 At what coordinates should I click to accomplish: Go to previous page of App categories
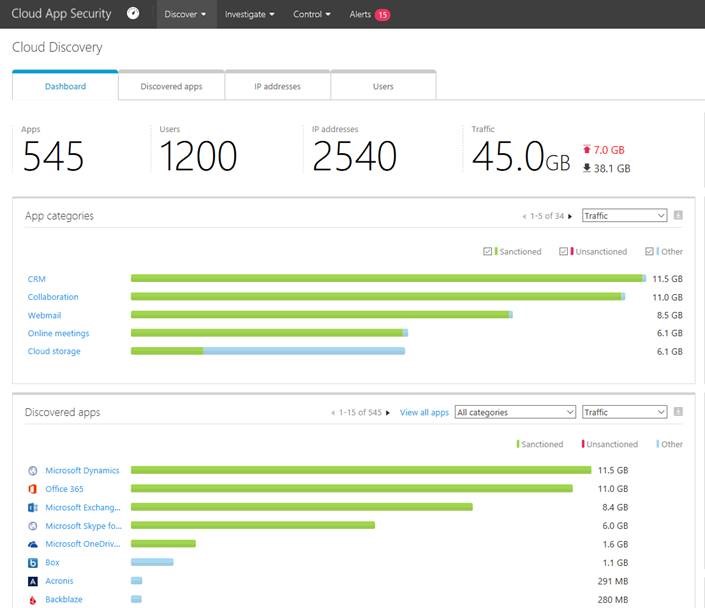pyautogui.click(x=524, y=216)
